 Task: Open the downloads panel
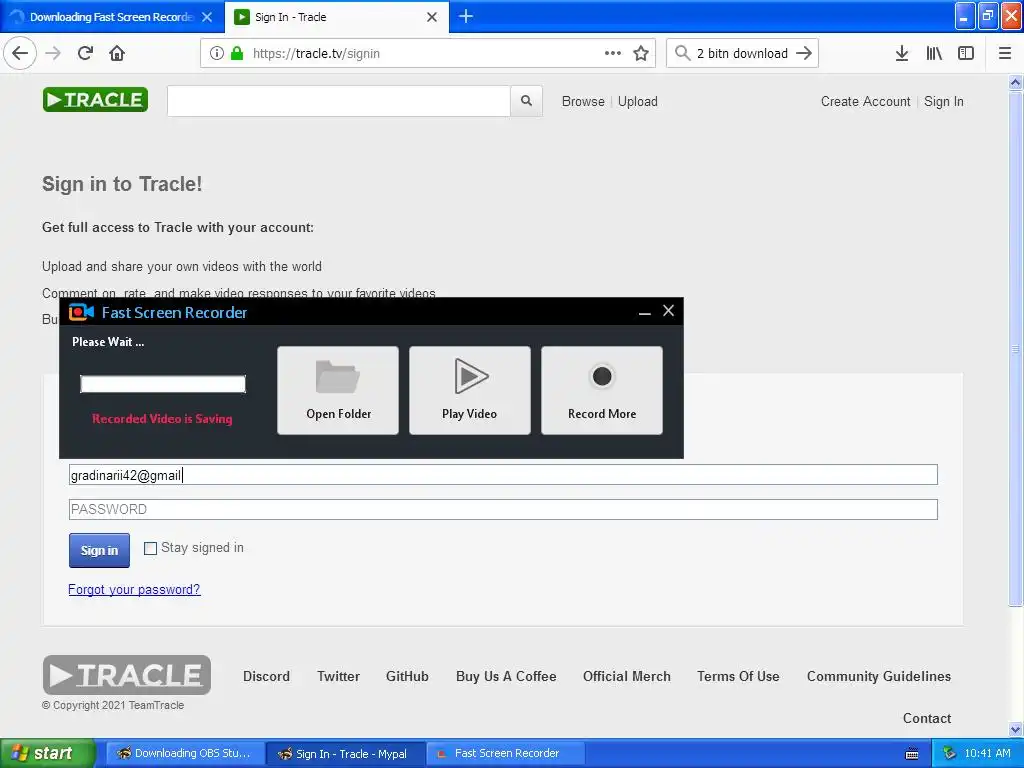[902, 53]
